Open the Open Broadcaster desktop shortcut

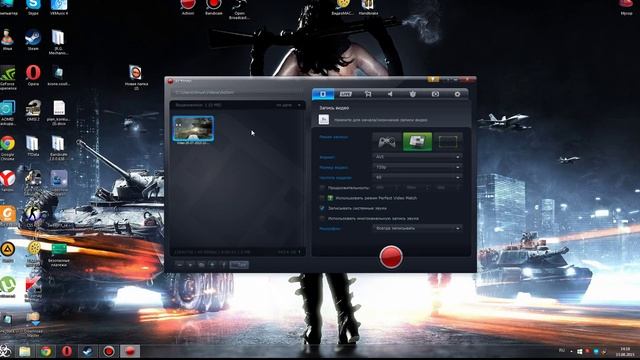(x=239, y=9)
